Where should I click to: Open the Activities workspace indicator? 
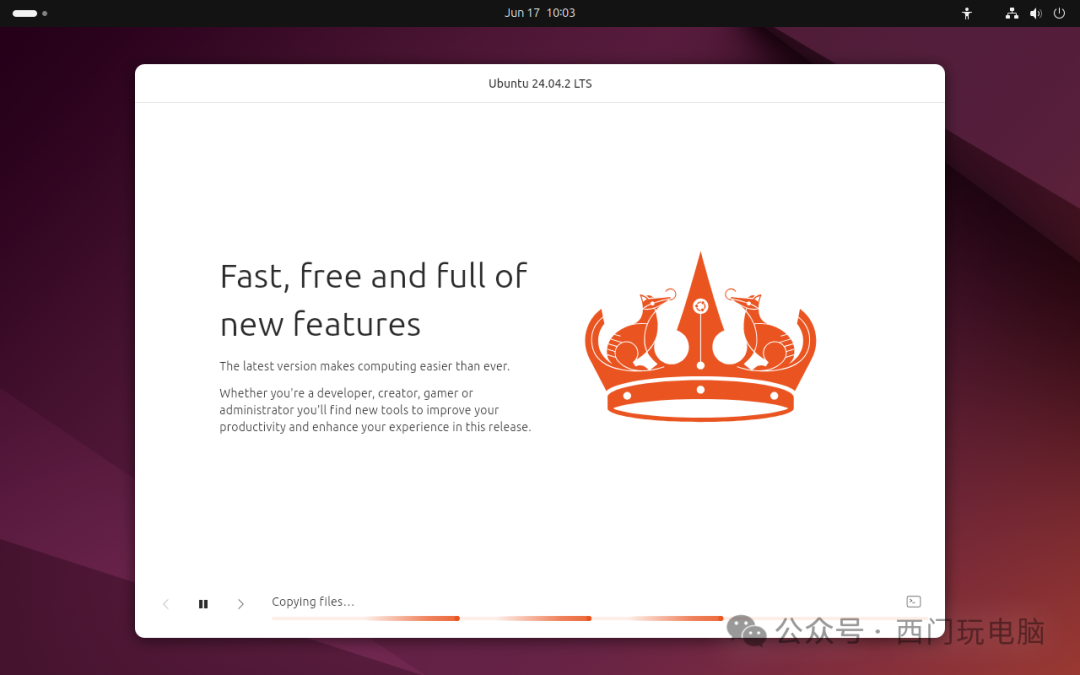[x=30, y=13]
